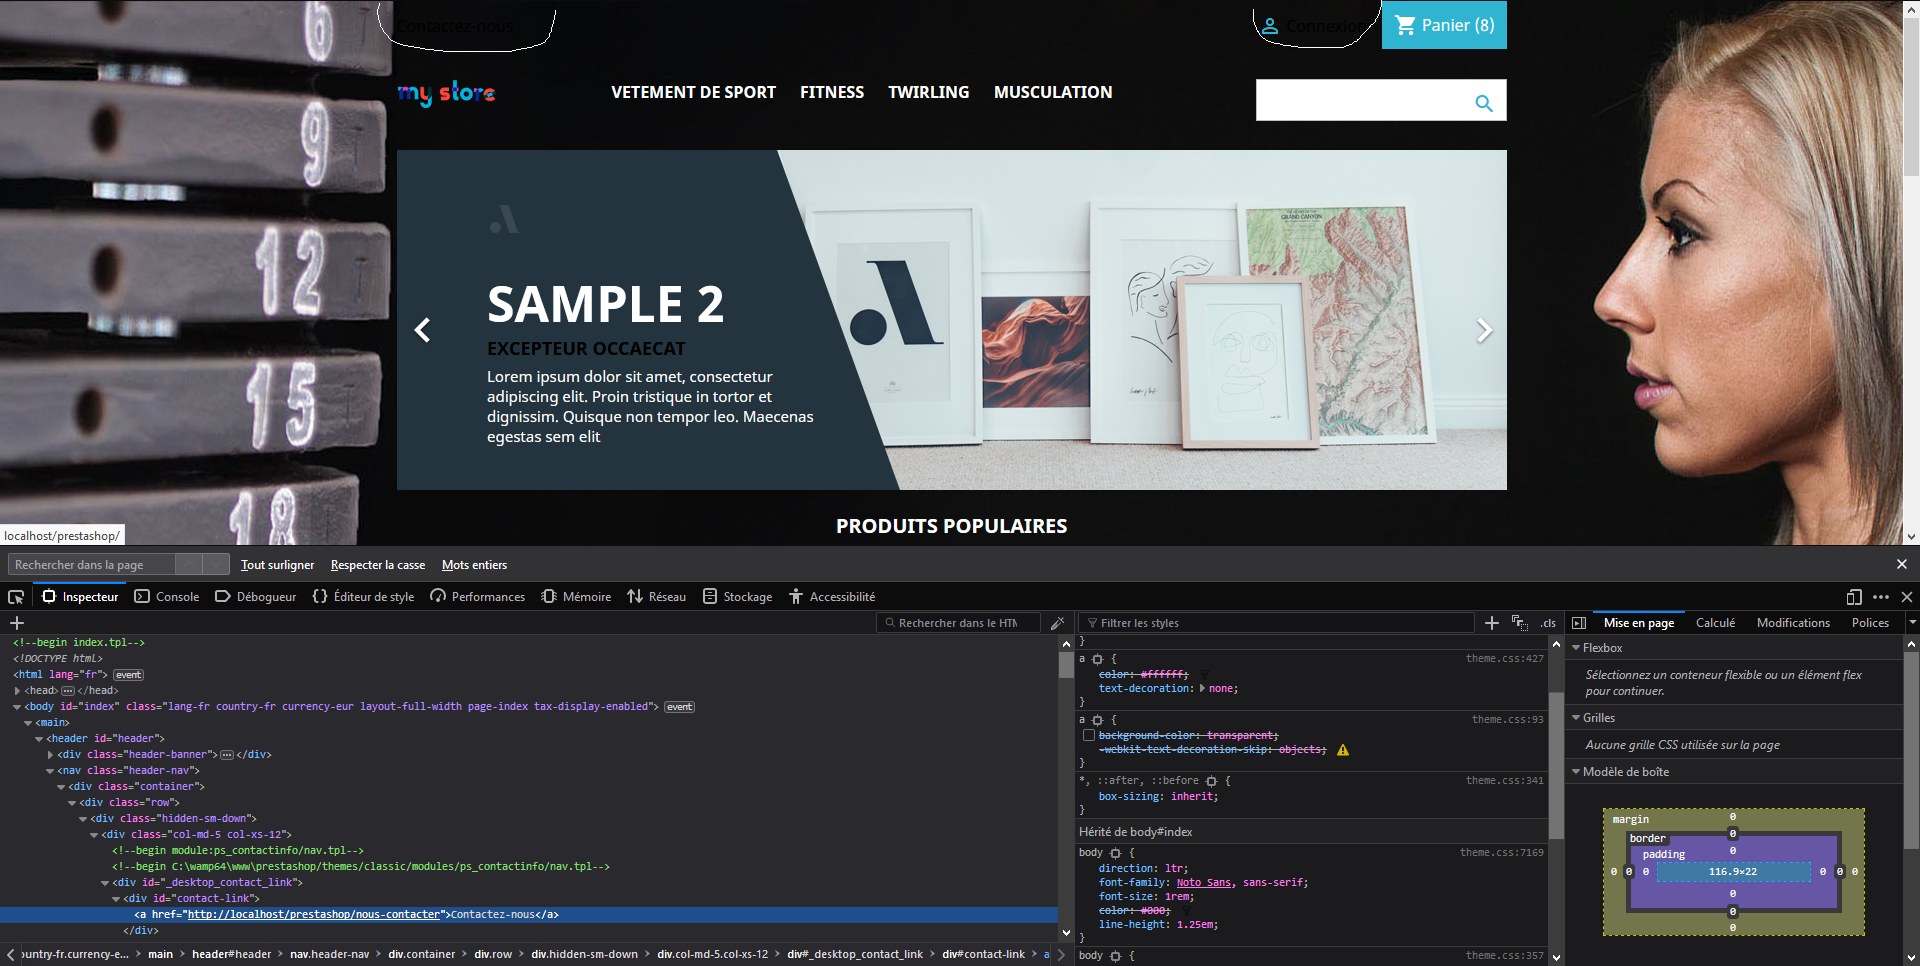The height and width of the screenshot is (966, 1920).
Task: Expand the head element node
Action: (17, 690)
